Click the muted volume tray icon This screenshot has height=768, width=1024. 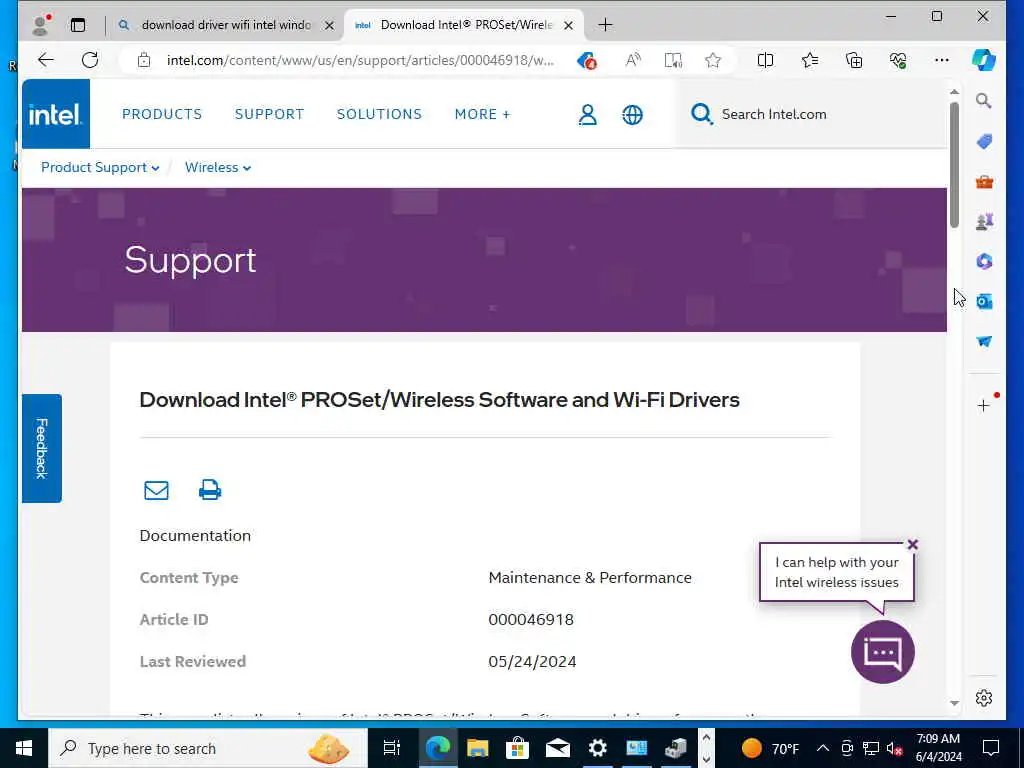(894, 748)
